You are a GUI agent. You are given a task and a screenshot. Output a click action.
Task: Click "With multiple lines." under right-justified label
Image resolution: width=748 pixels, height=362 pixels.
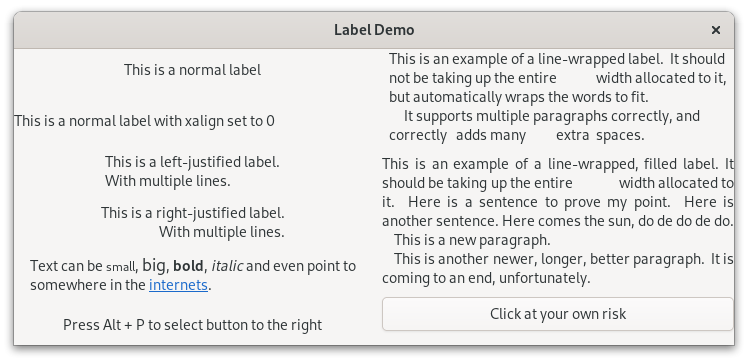pyautogui.click(x=222, y=232)
